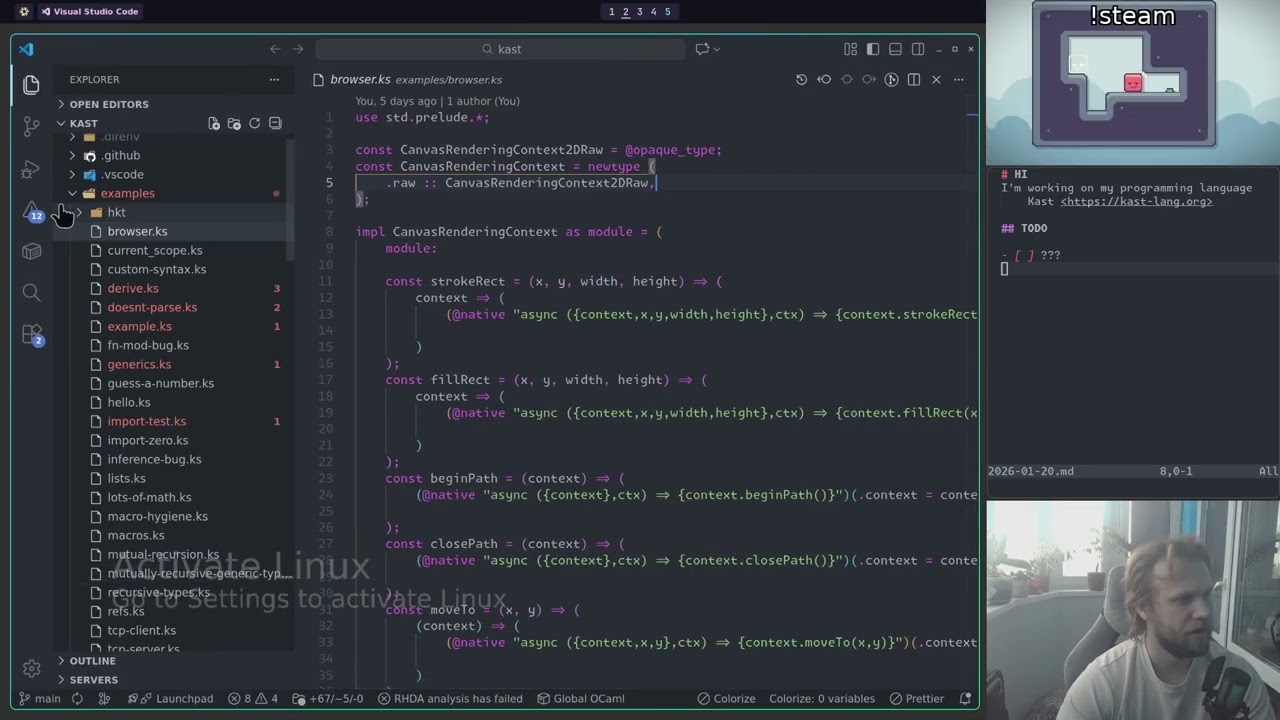Open file history timeline icon in editor toolbar
Viewport: 1280px width, 720px height.
coord(801,79)
